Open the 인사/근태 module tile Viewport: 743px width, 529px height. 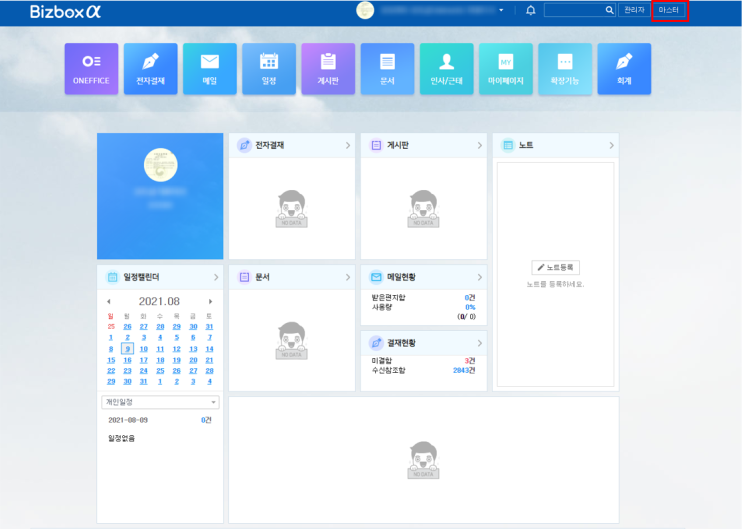tap(447, 69)
